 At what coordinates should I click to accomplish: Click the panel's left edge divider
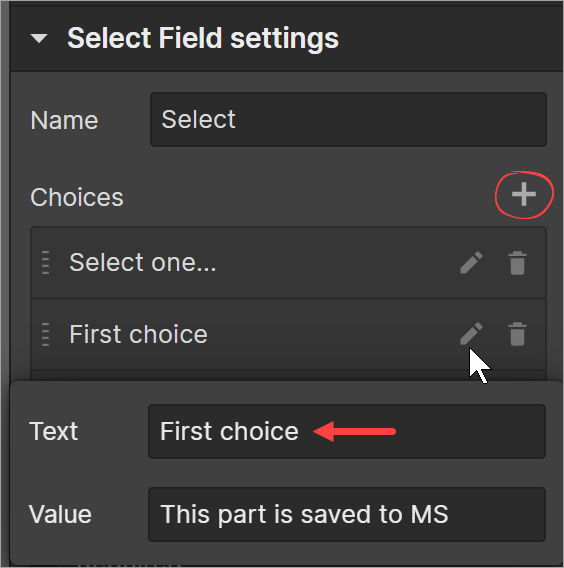(x=5, y=284)
